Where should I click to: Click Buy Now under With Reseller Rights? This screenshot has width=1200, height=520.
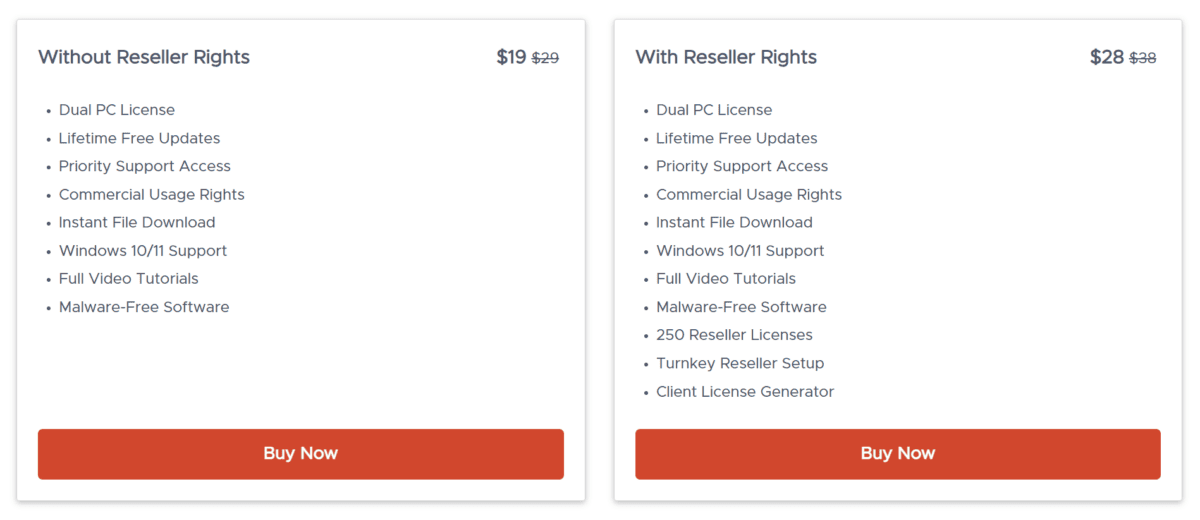coord(897,454)
